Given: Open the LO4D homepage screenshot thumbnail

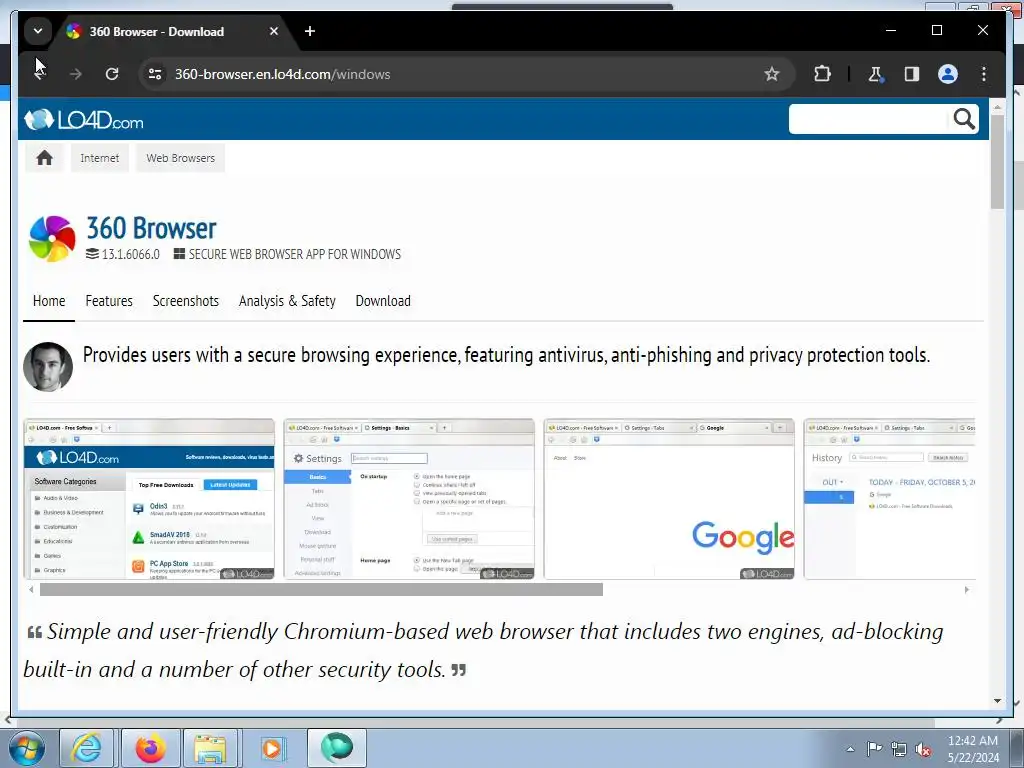Looking at the screenshot, I should coord(149,499).
